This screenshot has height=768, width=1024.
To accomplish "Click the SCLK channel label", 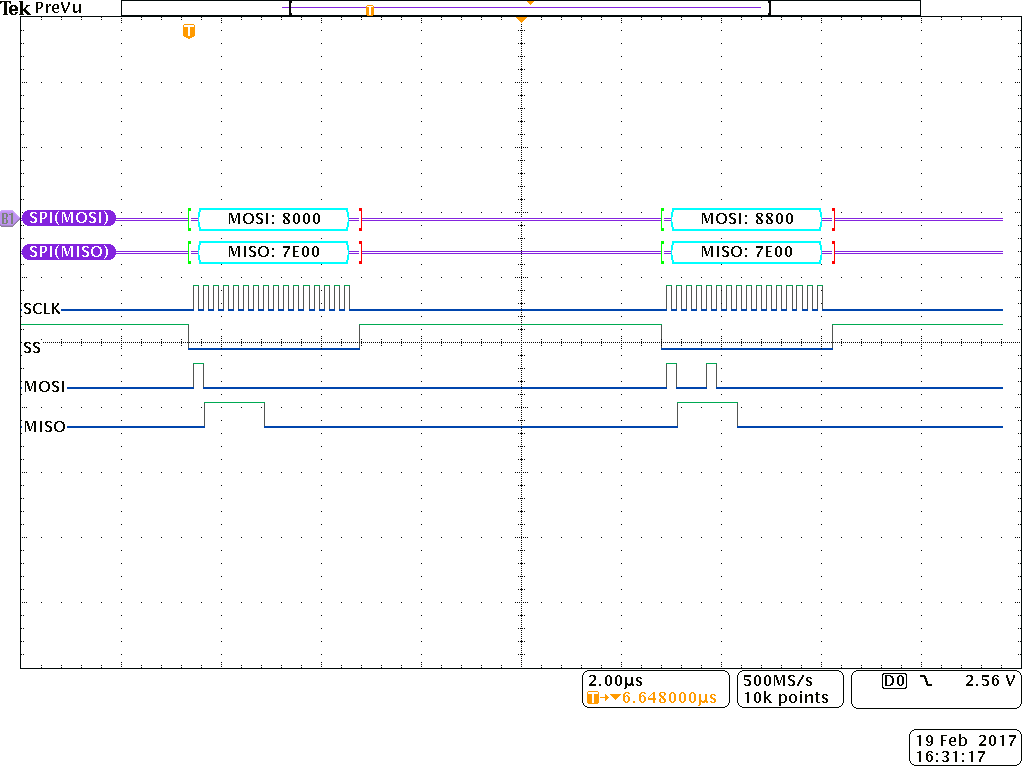I will [42, 309].
